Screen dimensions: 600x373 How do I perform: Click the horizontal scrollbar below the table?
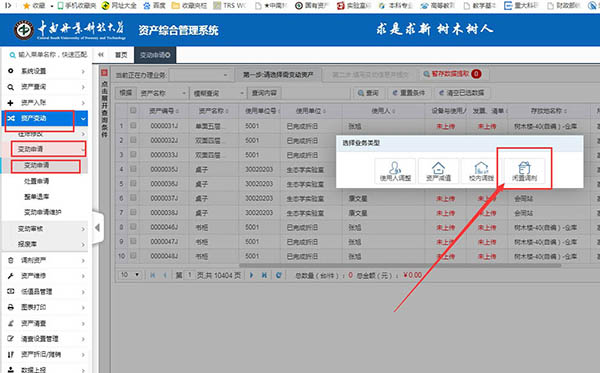400,265
